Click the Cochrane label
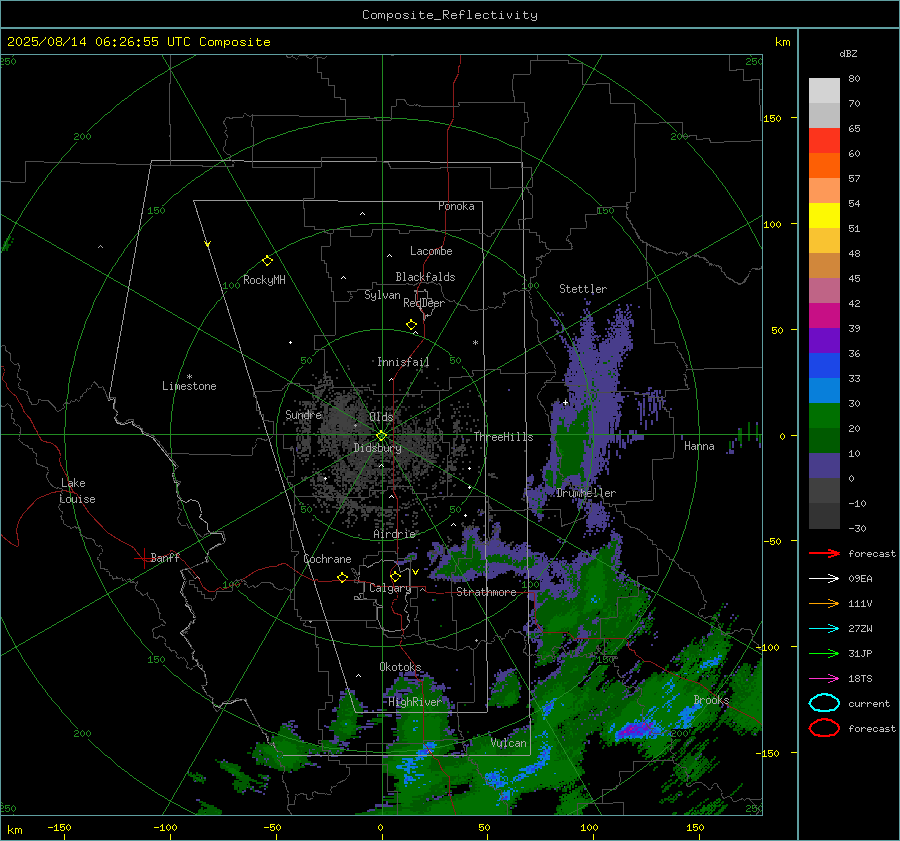The width and height of the screenshot is (900, 841). click(x=327, y=559)
